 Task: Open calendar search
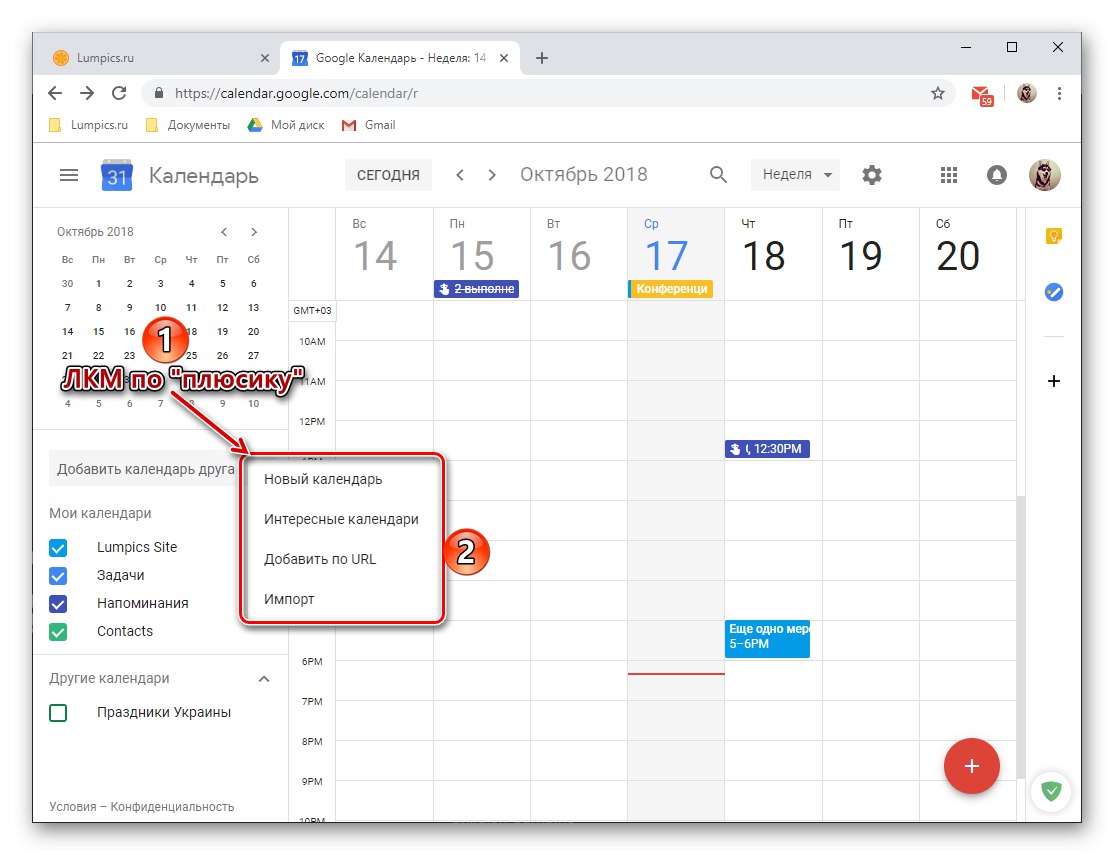[x=718, y=174]
